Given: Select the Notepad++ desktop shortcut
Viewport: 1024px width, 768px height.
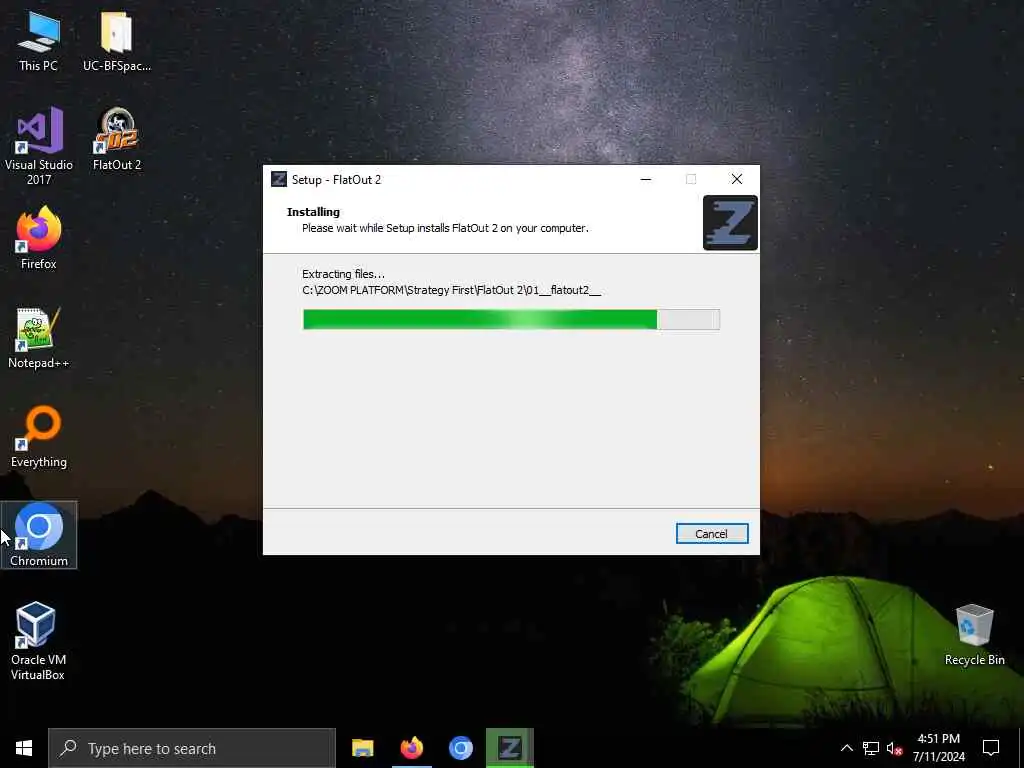Looking at the screenshot, I should (x=39, y=338).
